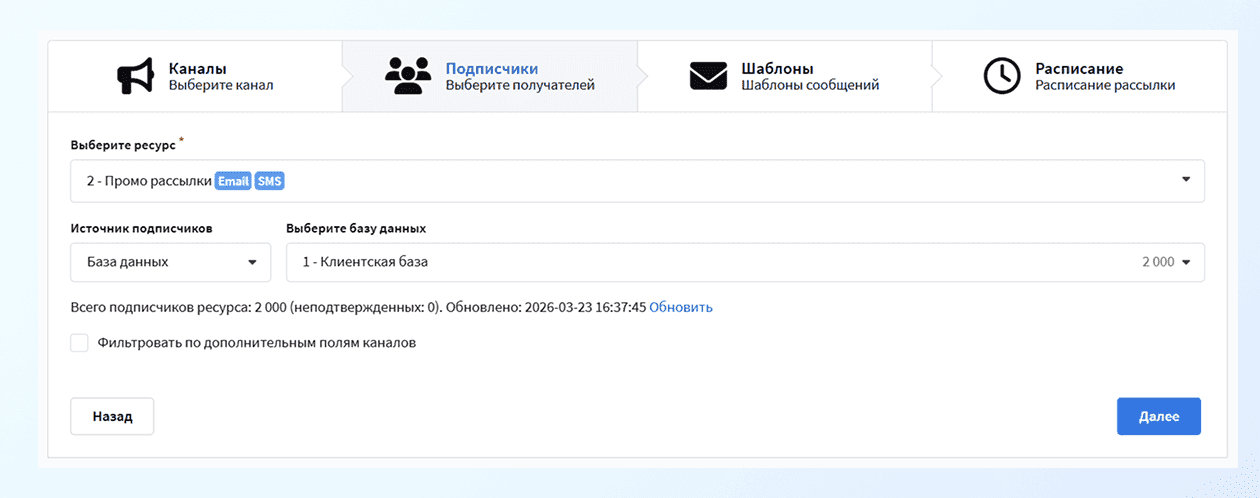Click the megaphone icon for Каналы
Viewport: 1260px width, 498px height.
click(135, 77)
